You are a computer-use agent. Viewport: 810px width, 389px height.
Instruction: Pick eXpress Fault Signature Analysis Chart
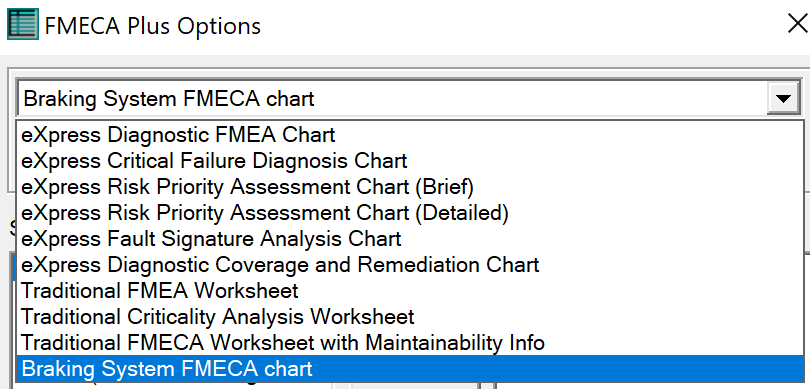410,239
